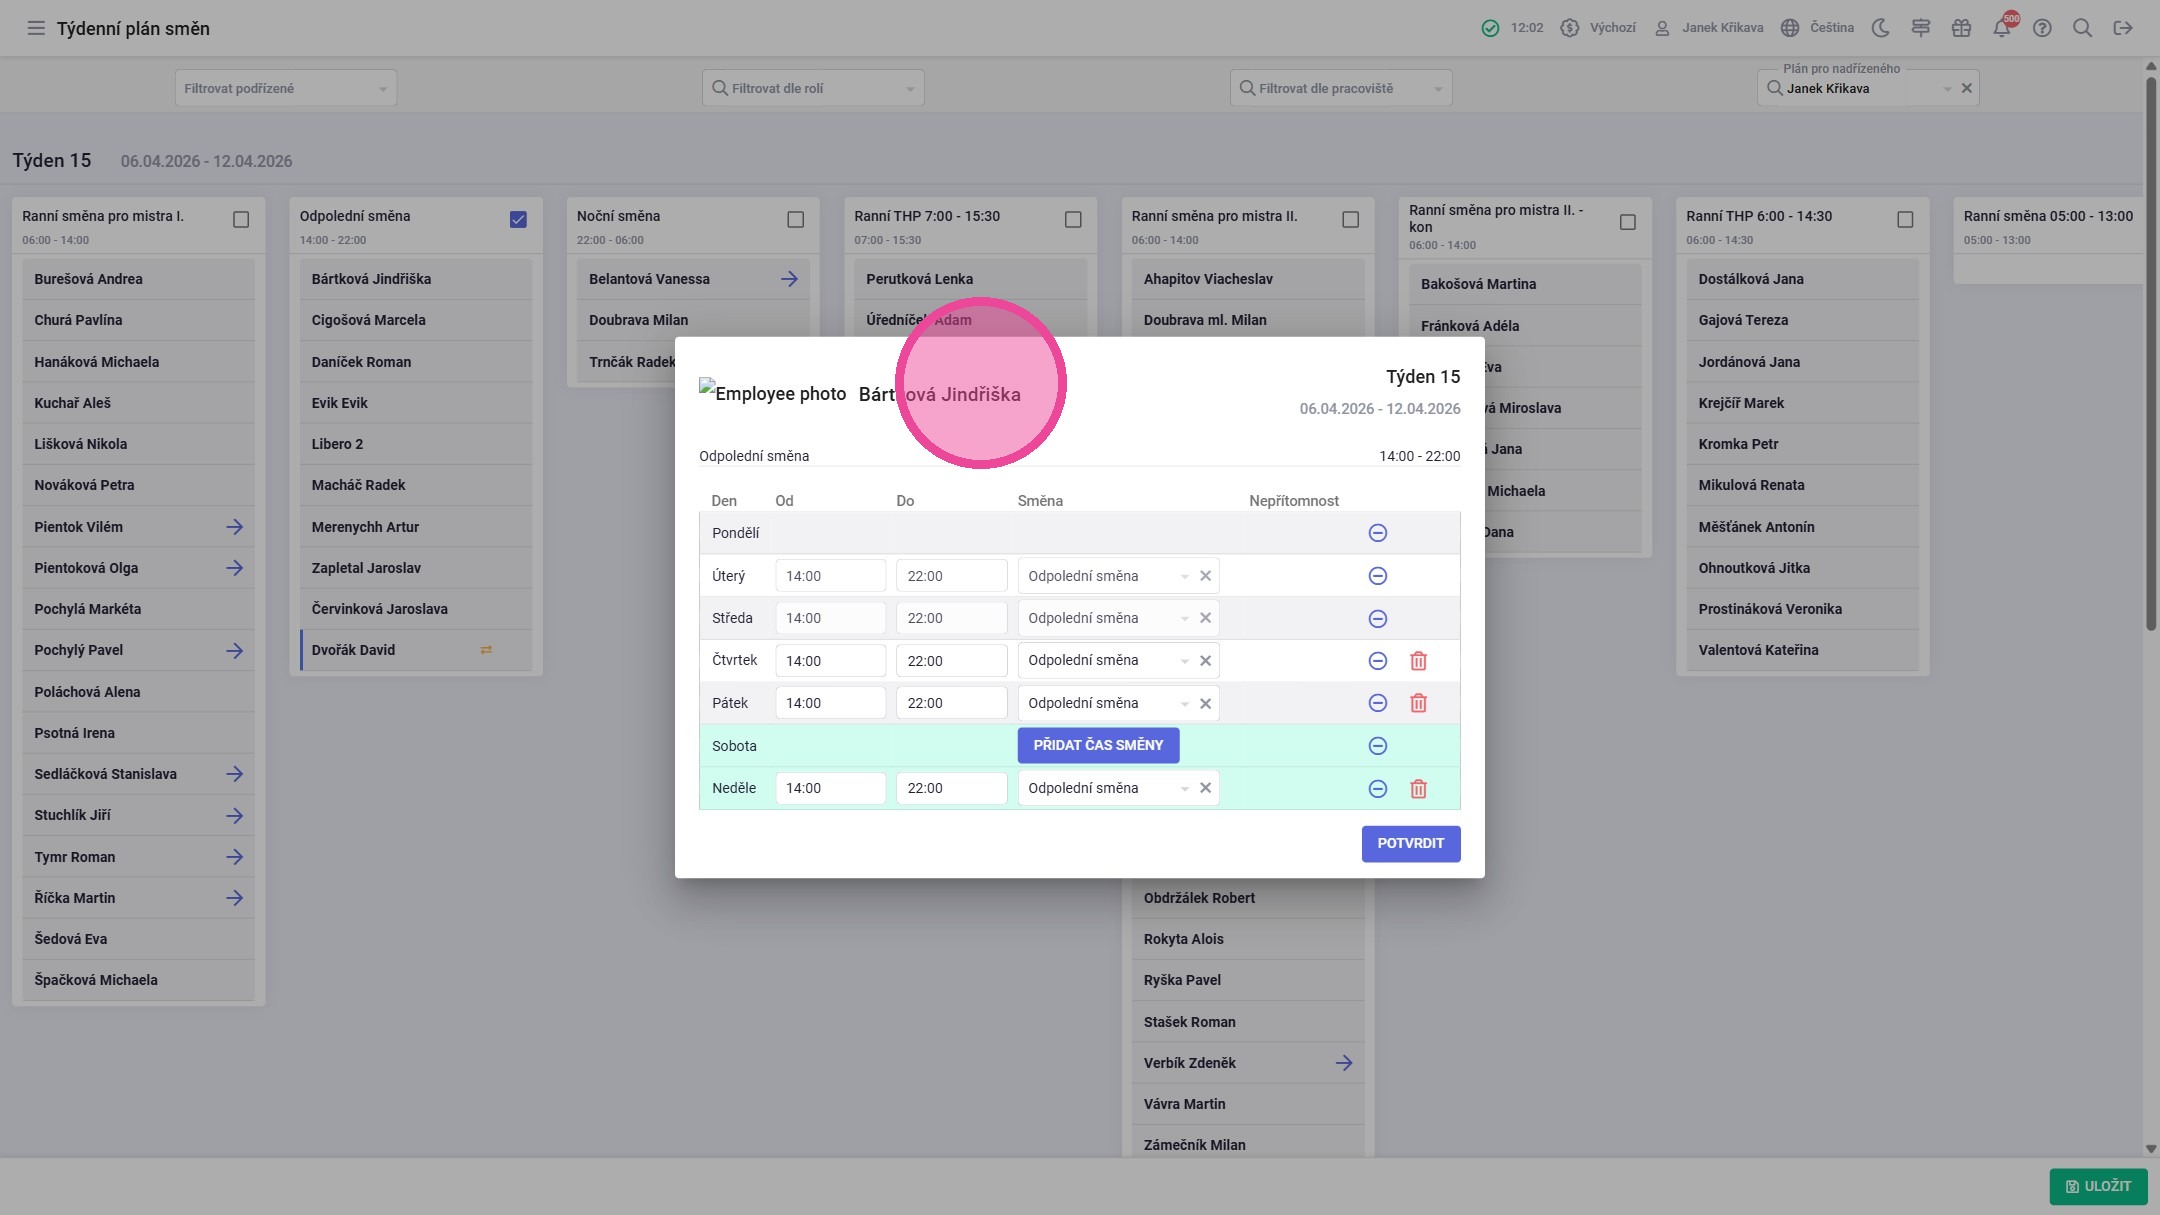Image resolution: width=2160 pixels, height=1215 pixels.
Task: Mark absence for Pondělí with minus icon
Action: pyautogui.click(x=1377, y=533)
